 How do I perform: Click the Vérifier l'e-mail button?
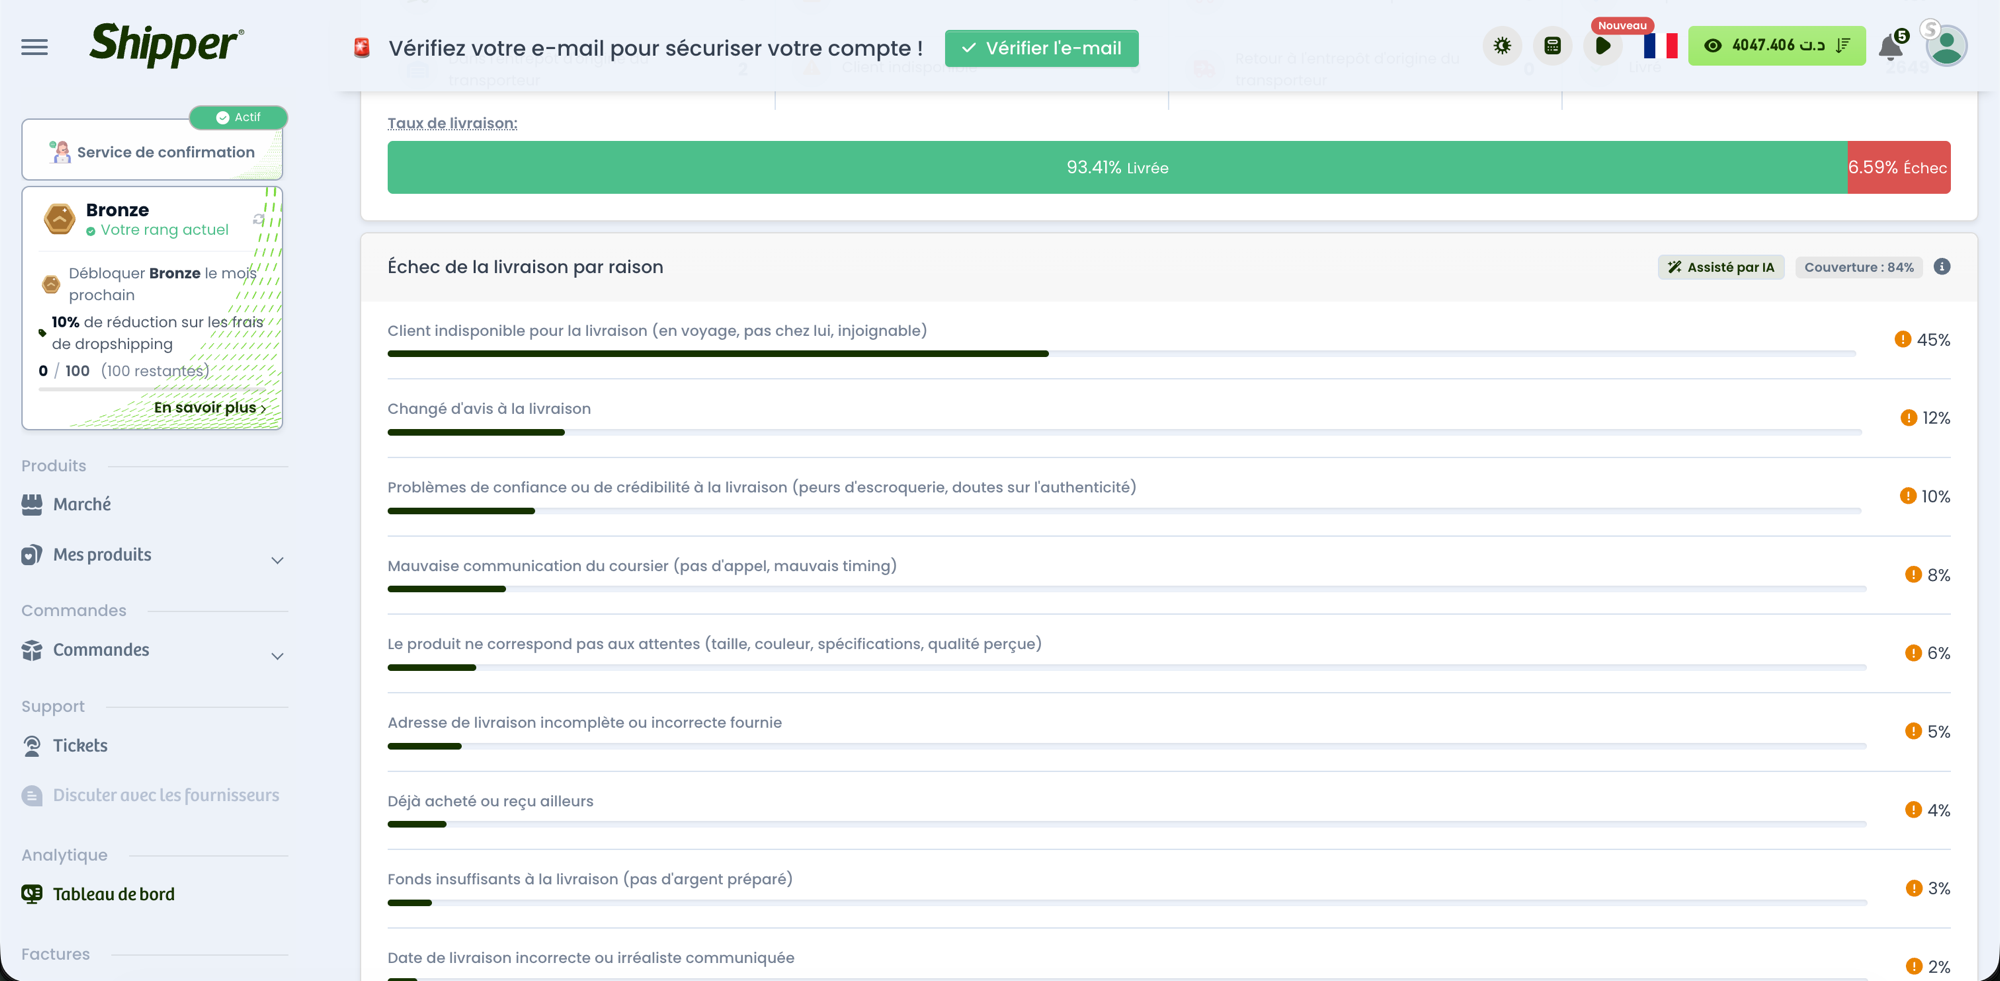coord(1041,48)
